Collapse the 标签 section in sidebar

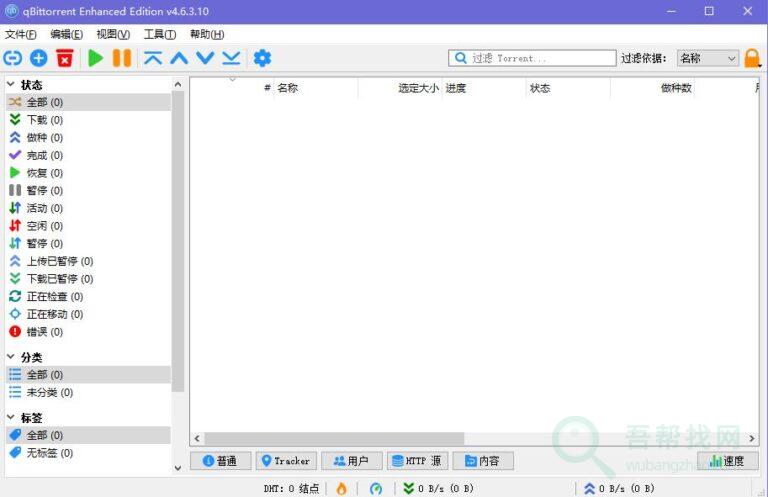tap(11, 417)
